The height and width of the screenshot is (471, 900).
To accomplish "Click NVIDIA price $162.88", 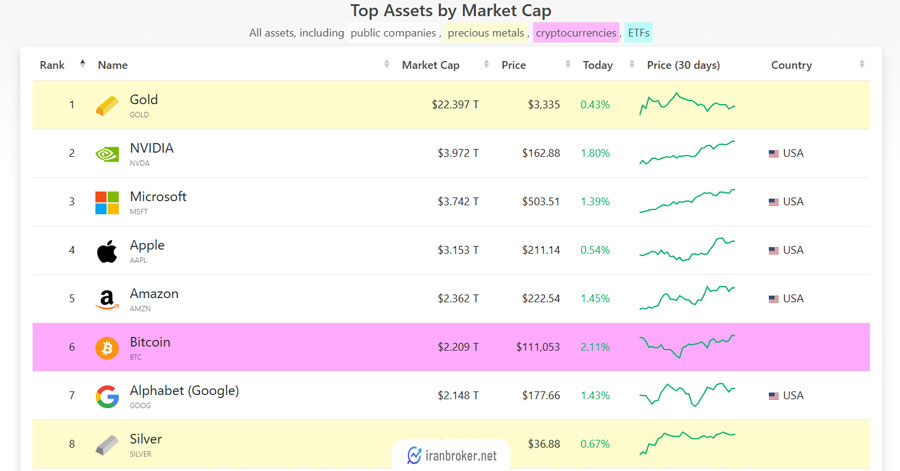I will click(x=541, y=153).
